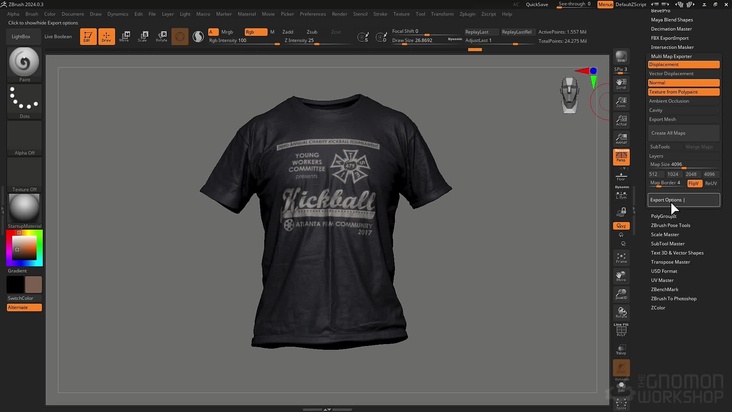Click the camera head orientation icon
This screenshot has width=732, height=412.
pyautogui.click(x=570, y=95)
